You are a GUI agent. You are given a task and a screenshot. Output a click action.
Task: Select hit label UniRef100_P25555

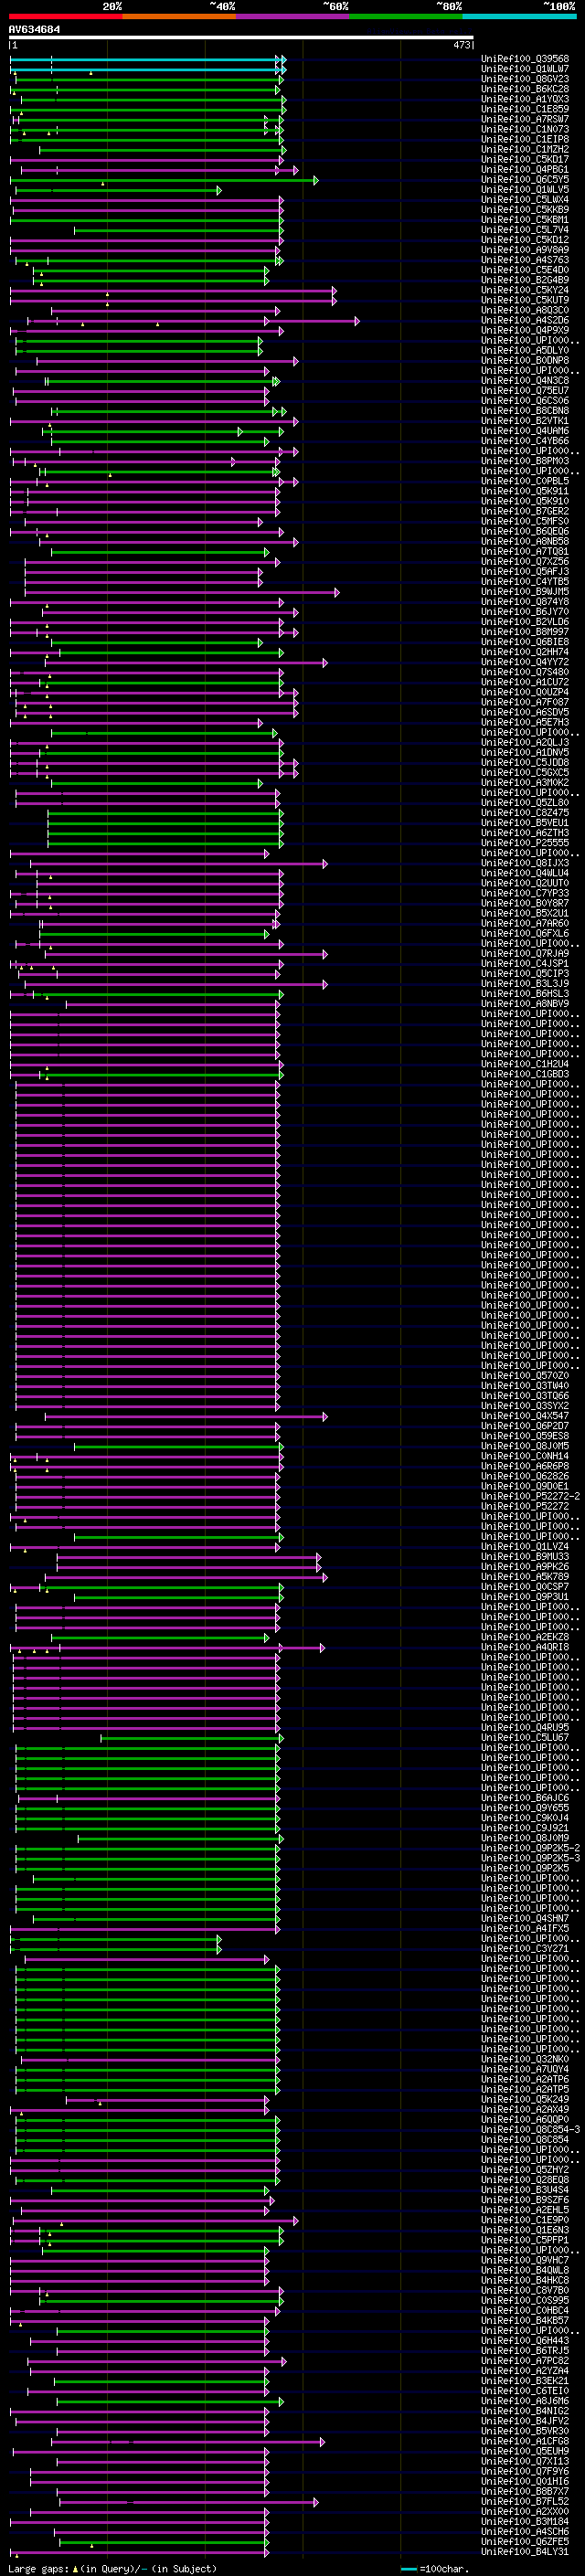pyautogui.click(x=525, y=843)
